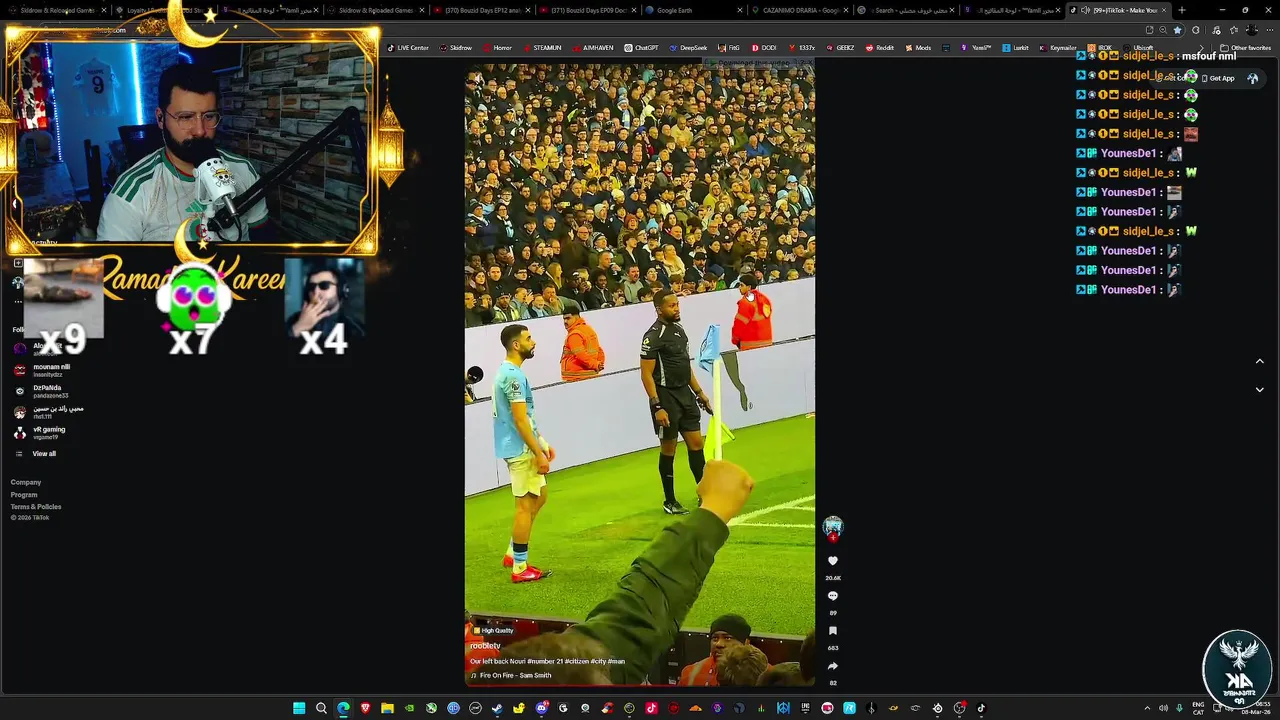Like the TikTok video with heart icon
This screenshot has height=720, width=1280.
pyautogui.click(x=833, y=561)
